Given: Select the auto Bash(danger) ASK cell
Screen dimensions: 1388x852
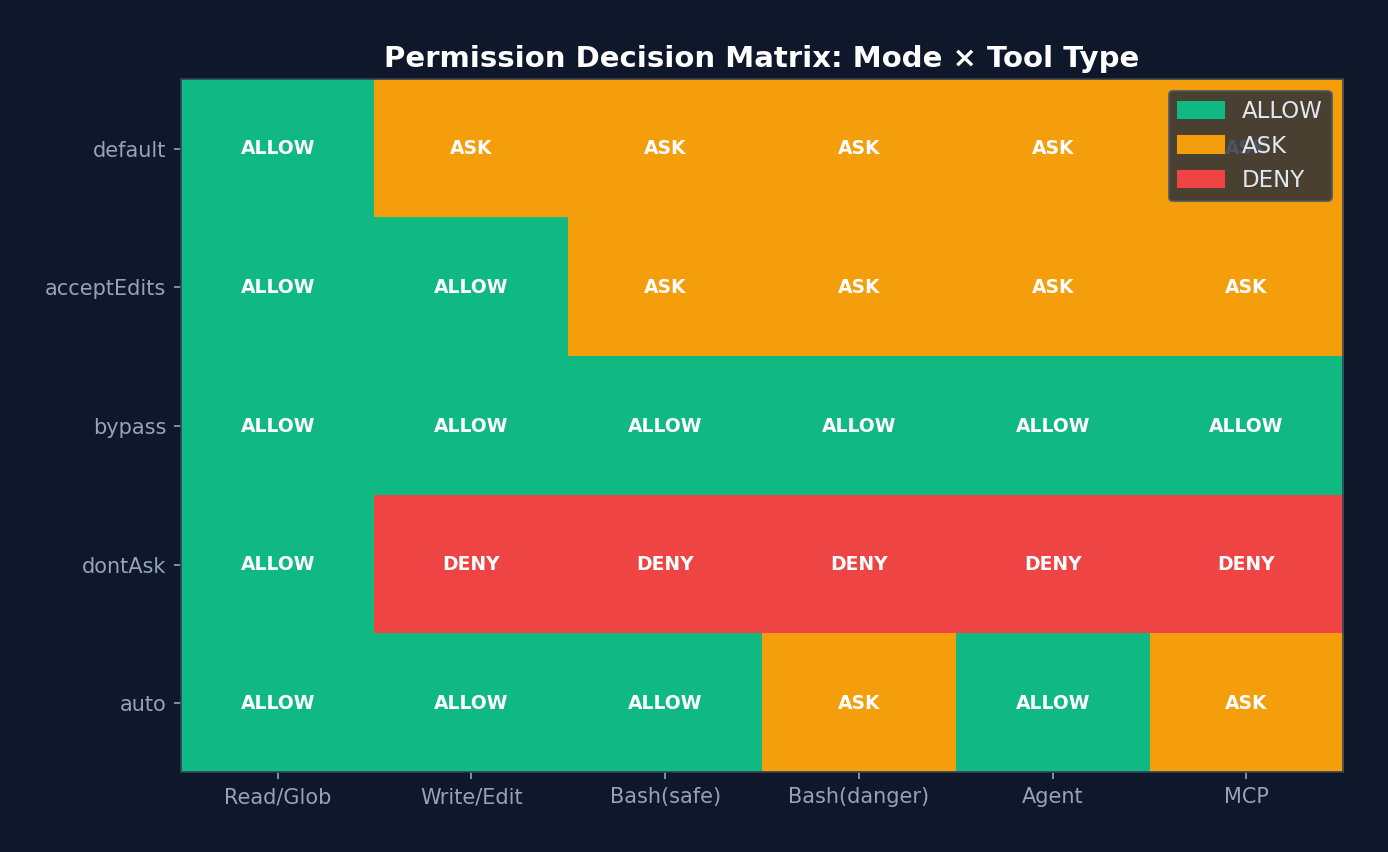Looking at the screenshot, I should click(858, 703).
